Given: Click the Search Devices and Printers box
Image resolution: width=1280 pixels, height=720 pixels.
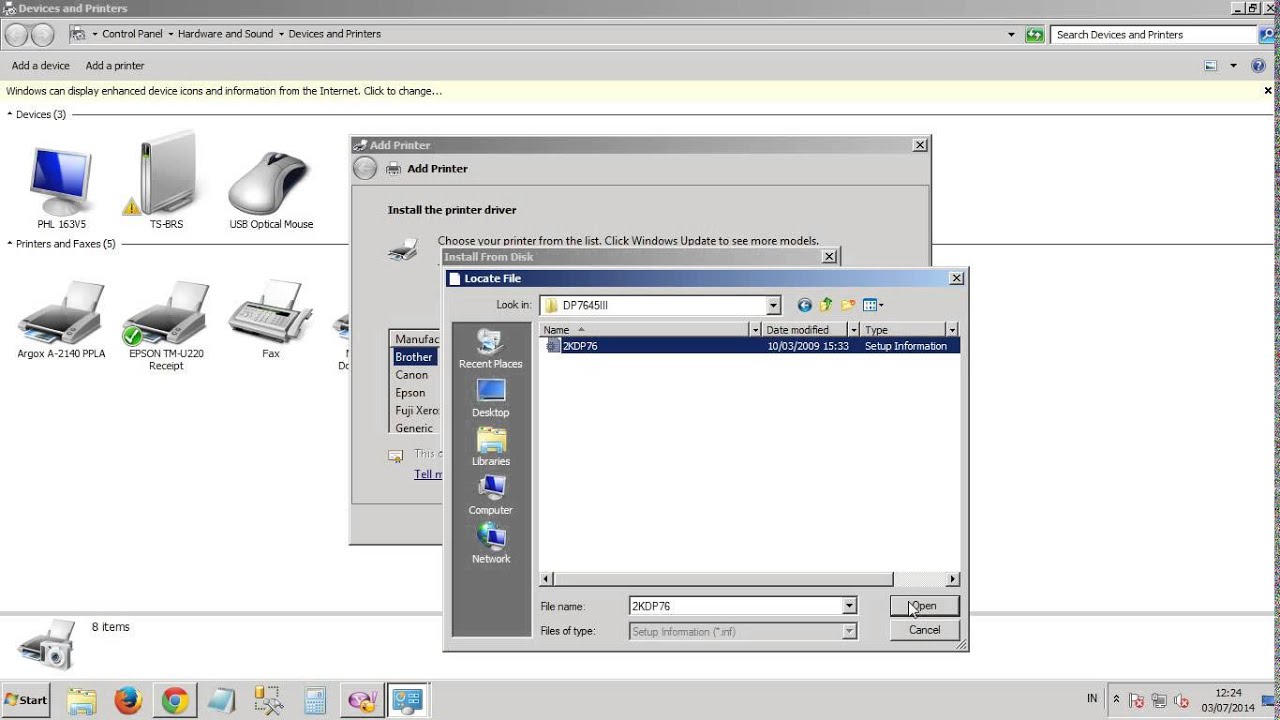Looking at the screenshot, I should pos(1155,34).
